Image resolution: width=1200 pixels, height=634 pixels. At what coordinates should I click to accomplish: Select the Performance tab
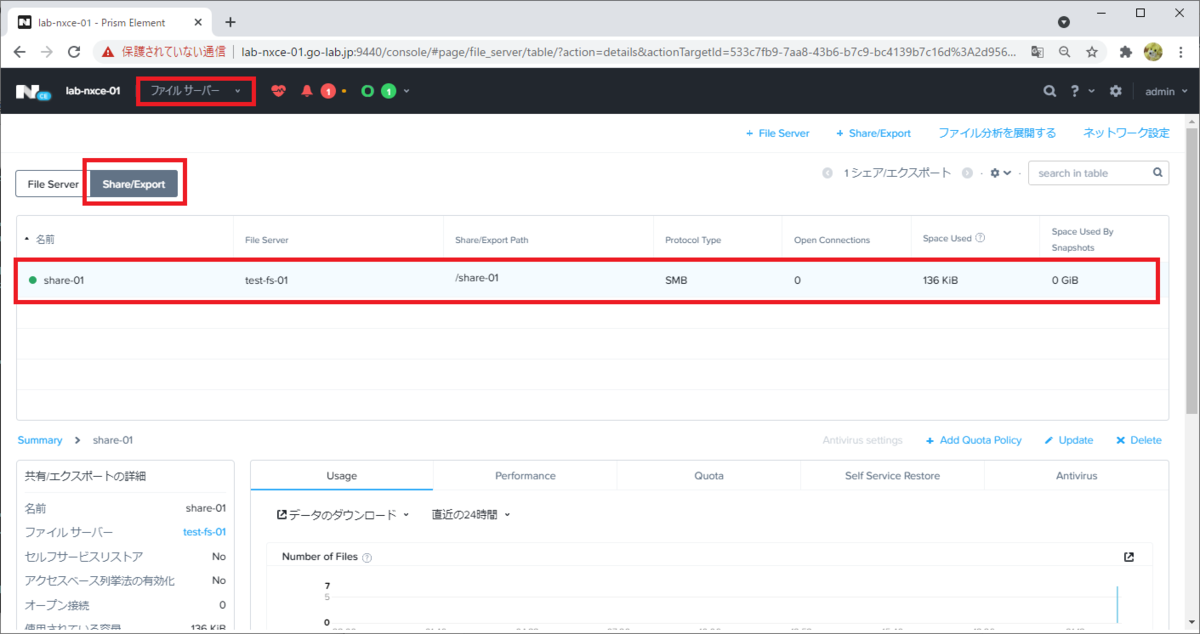[x=525, y=476]
